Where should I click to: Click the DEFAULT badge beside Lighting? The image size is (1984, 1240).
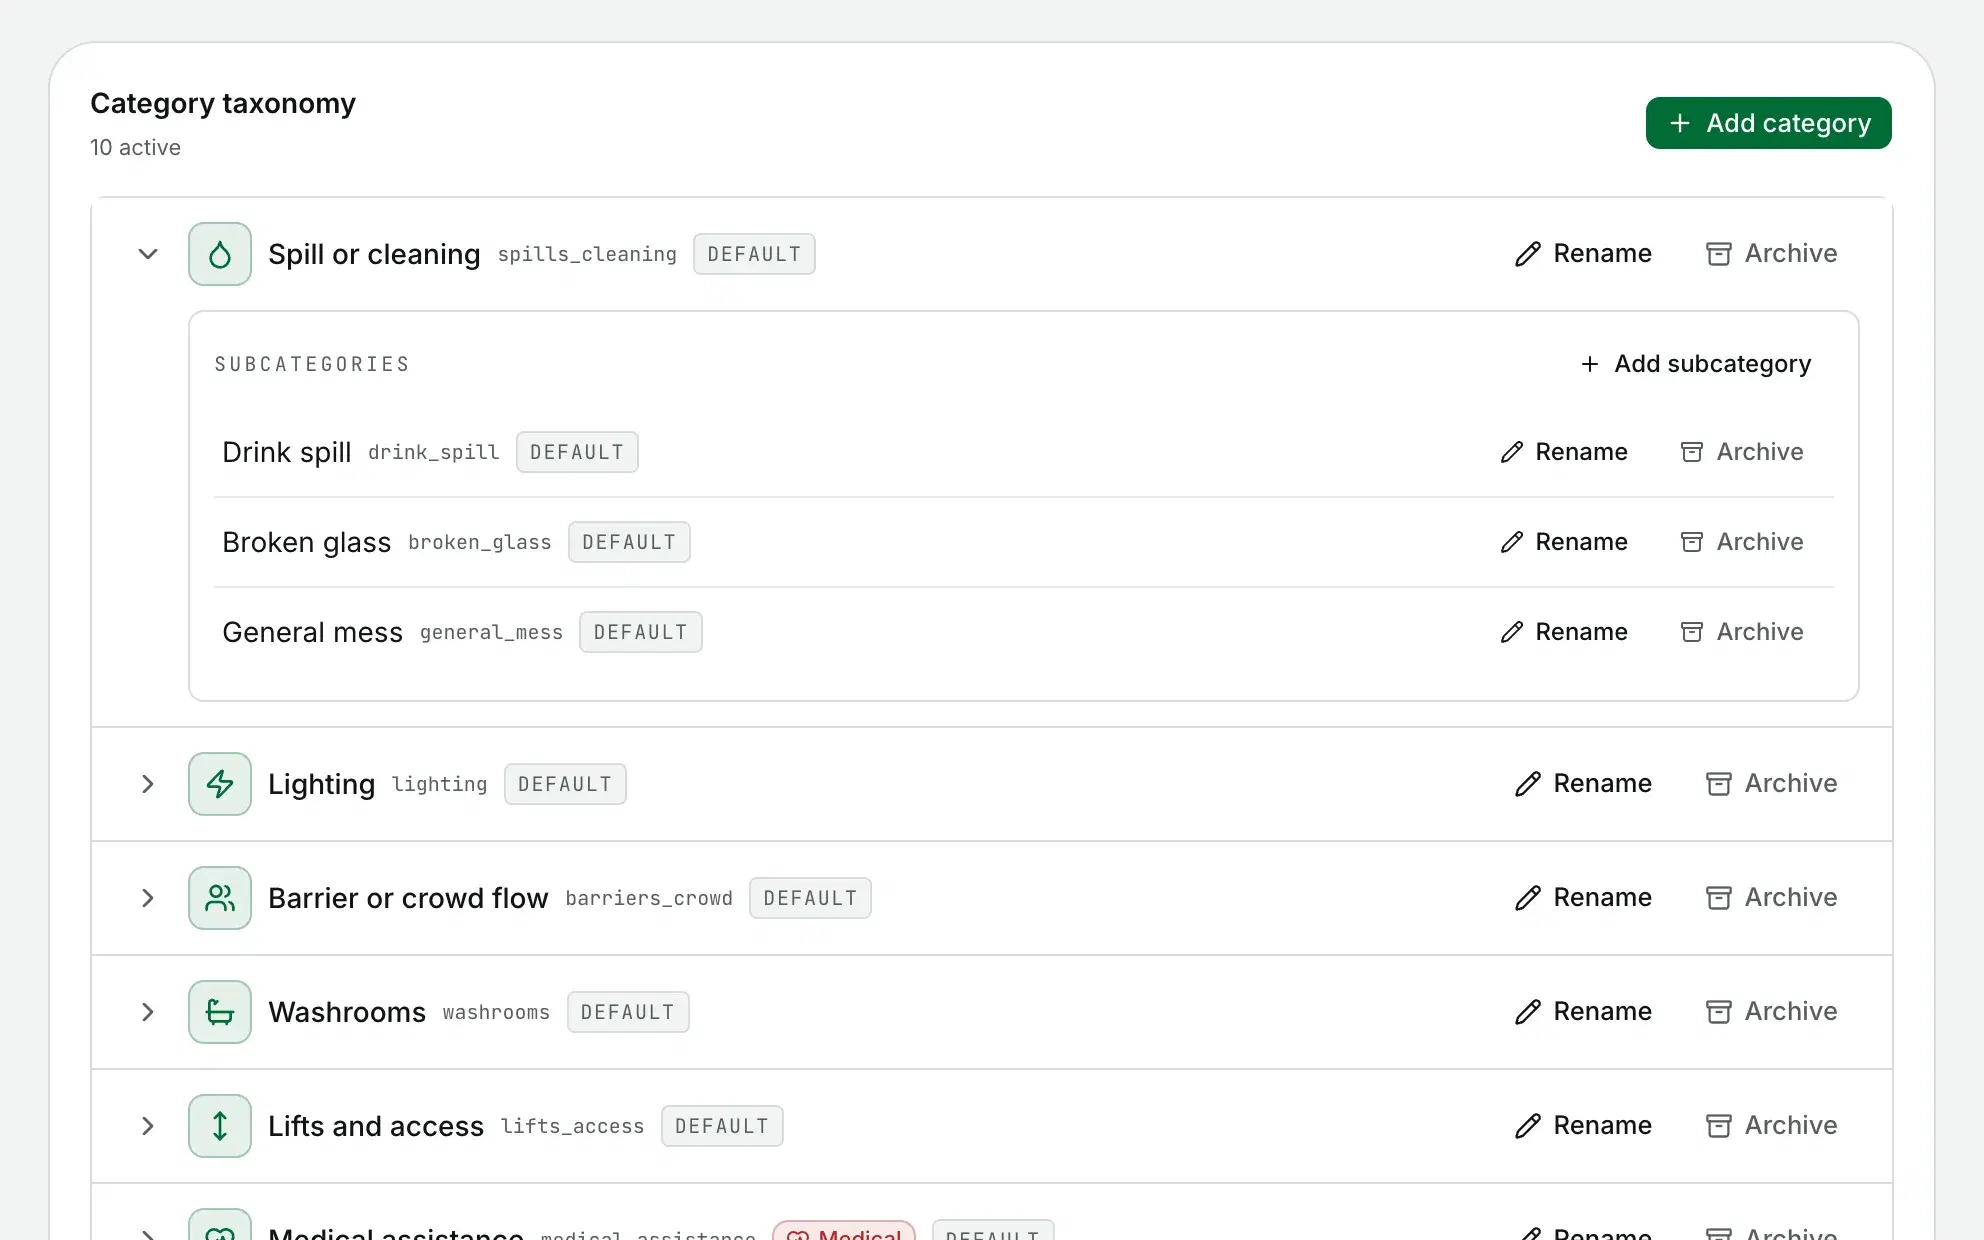click(565, 784)
